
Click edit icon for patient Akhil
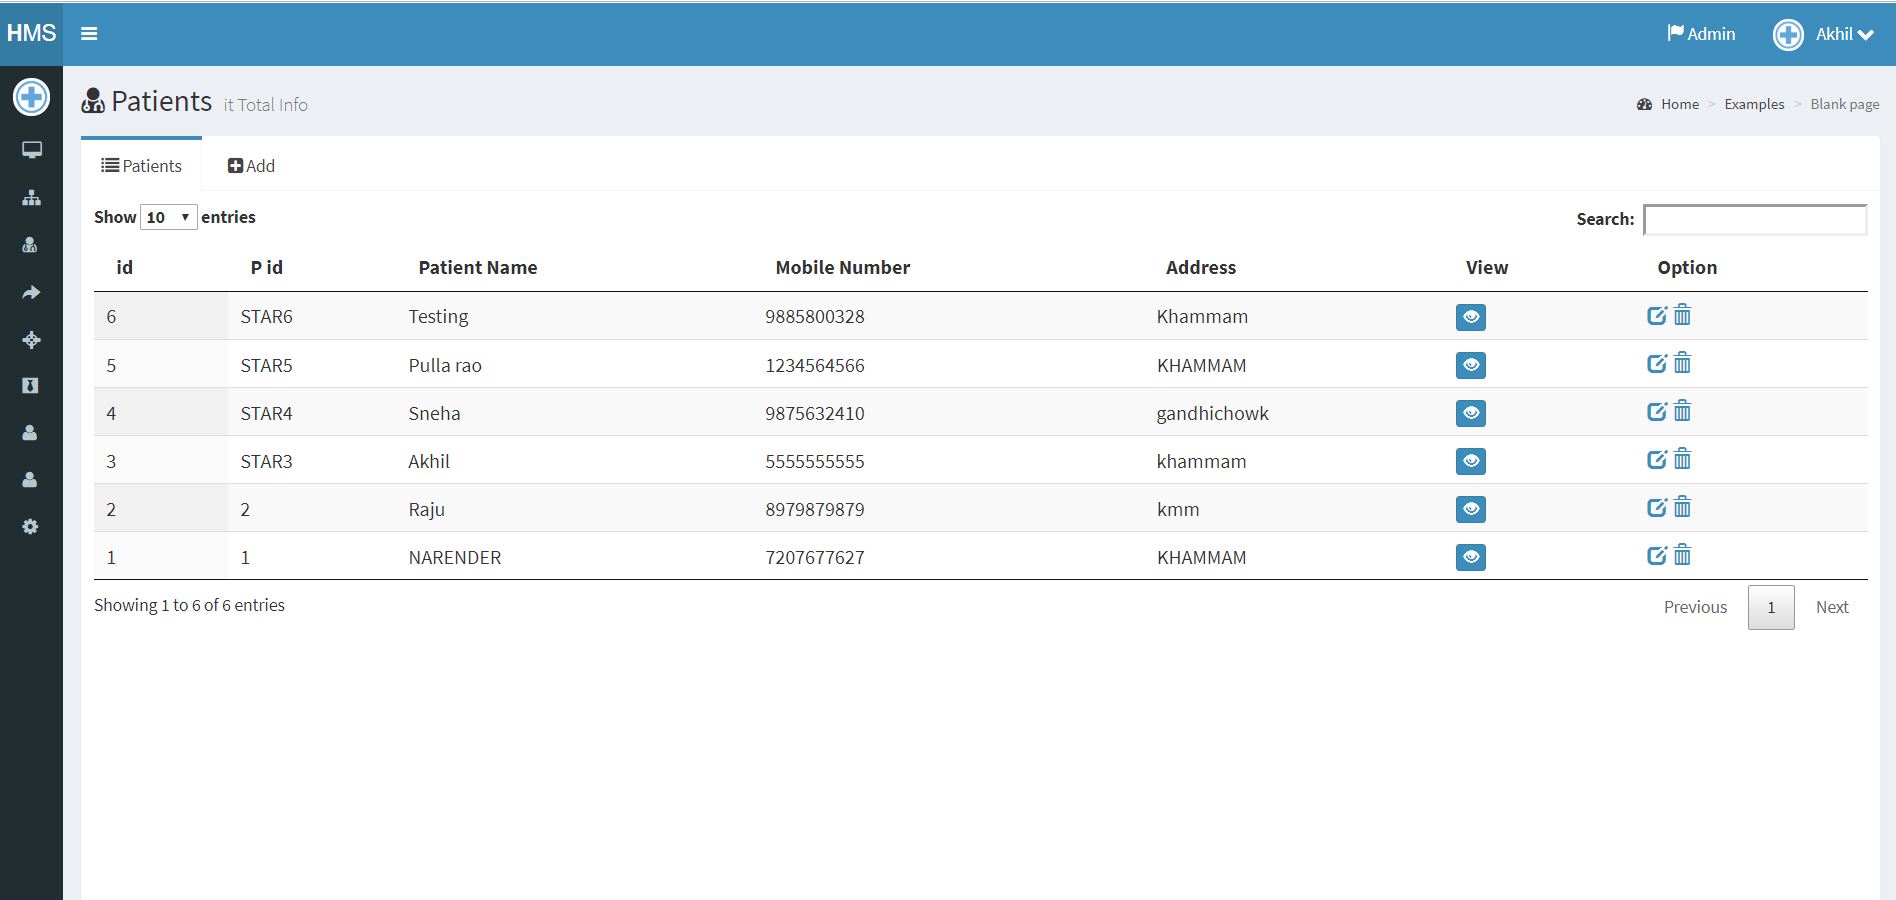click(x=1656, y=460)
